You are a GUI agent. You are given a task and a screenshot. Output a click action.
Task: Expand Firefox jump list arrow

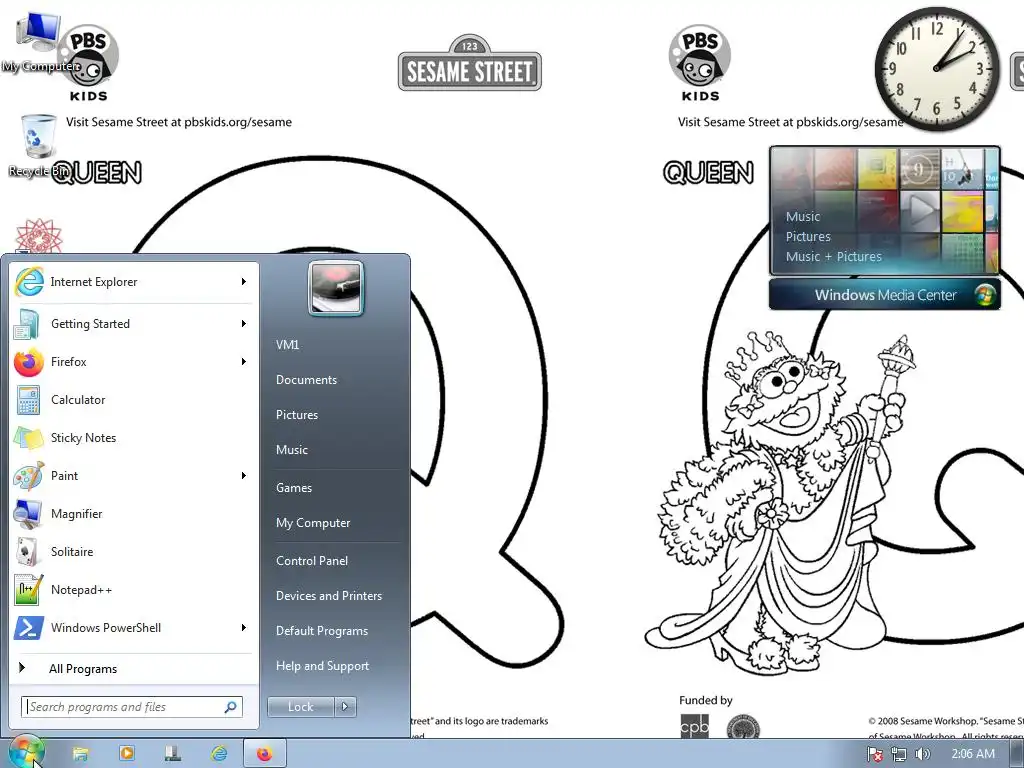pyautogui.click(x=244, y=362)
